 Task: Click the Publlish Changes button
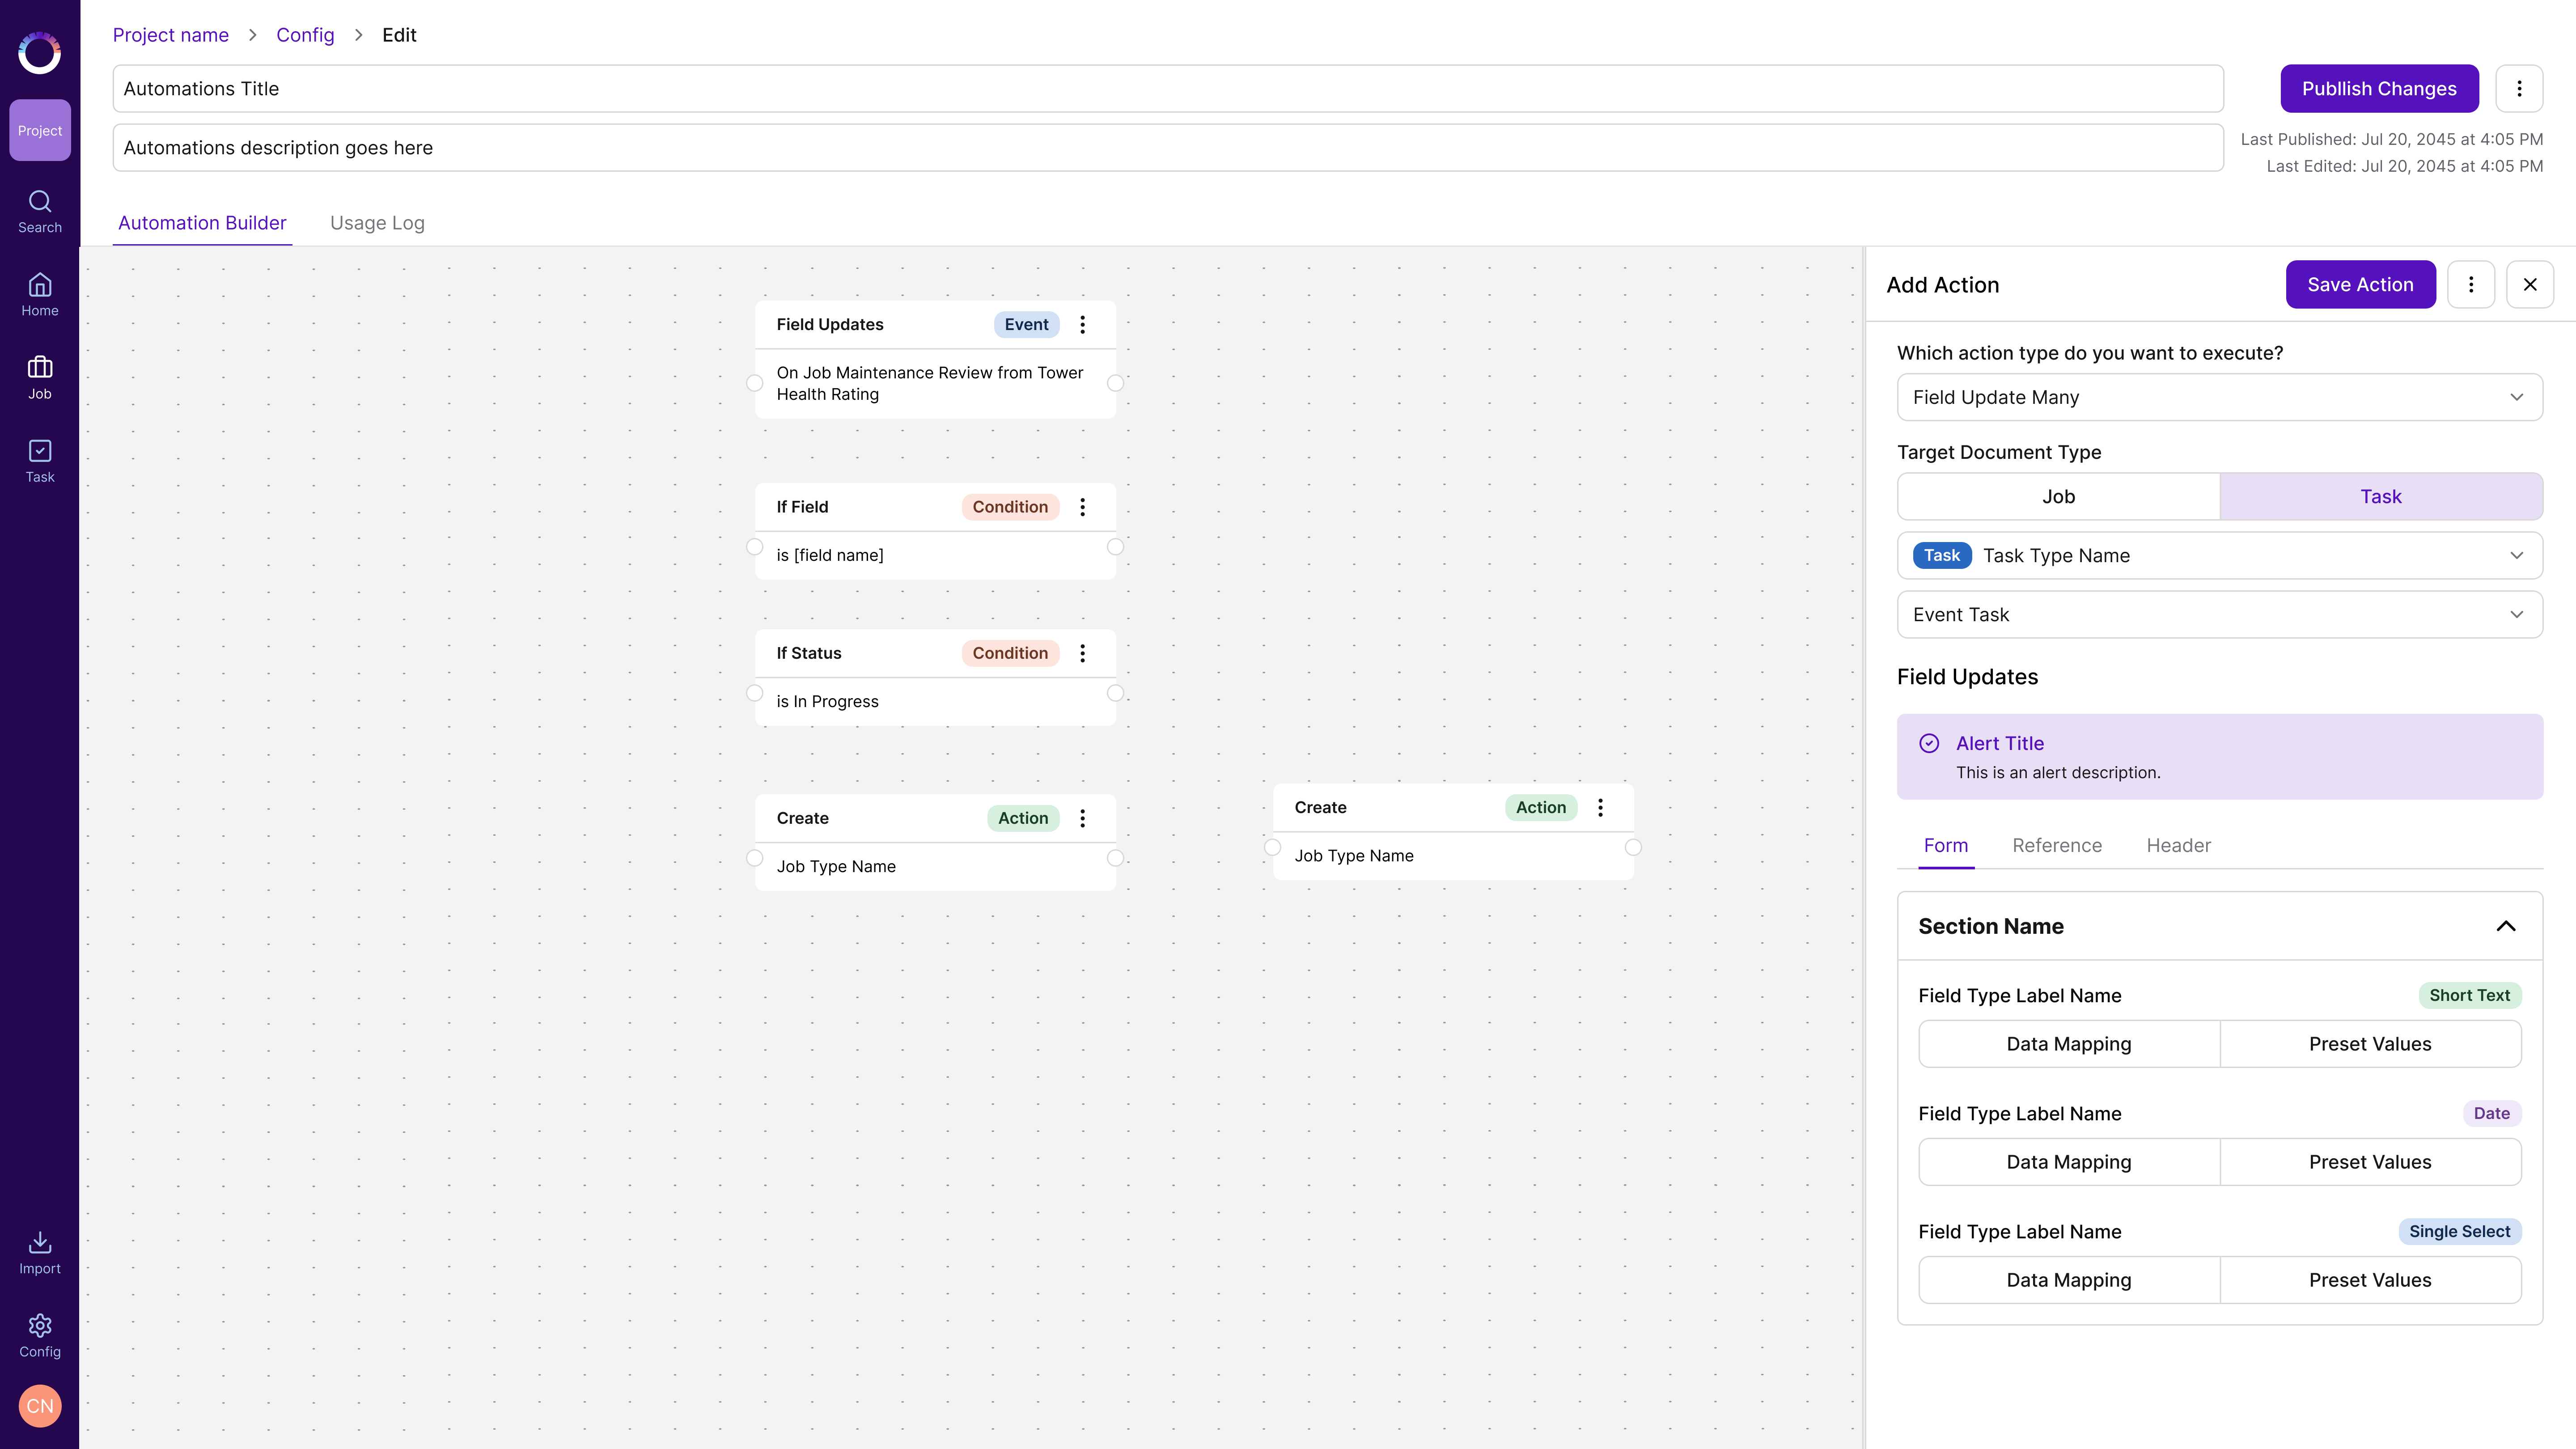click(x=2379, y=88)
